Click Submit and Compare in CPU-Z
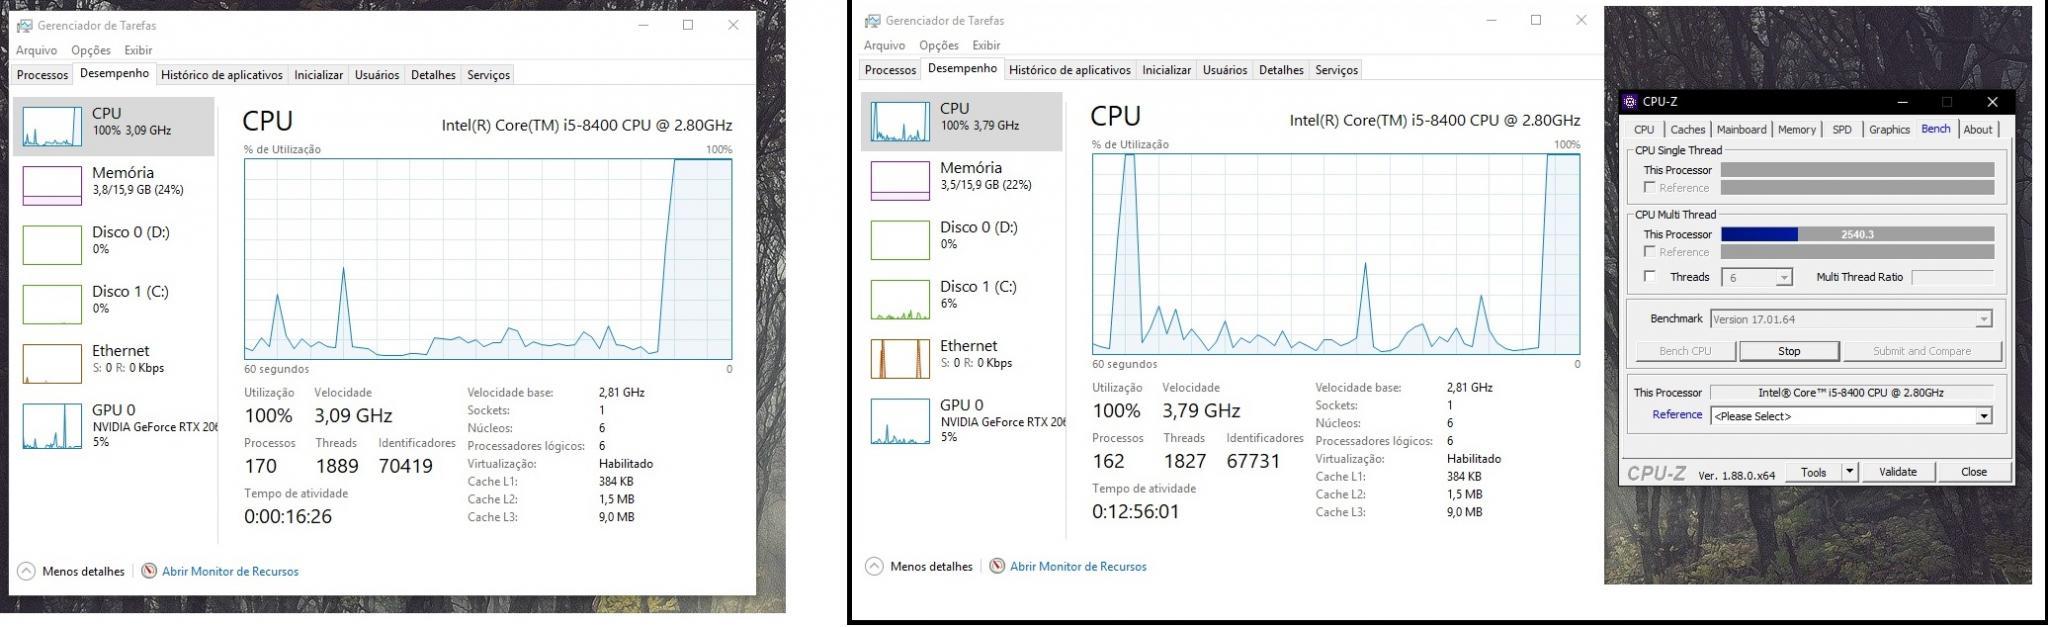2048x627 pixels. (x=1922, y=351)
